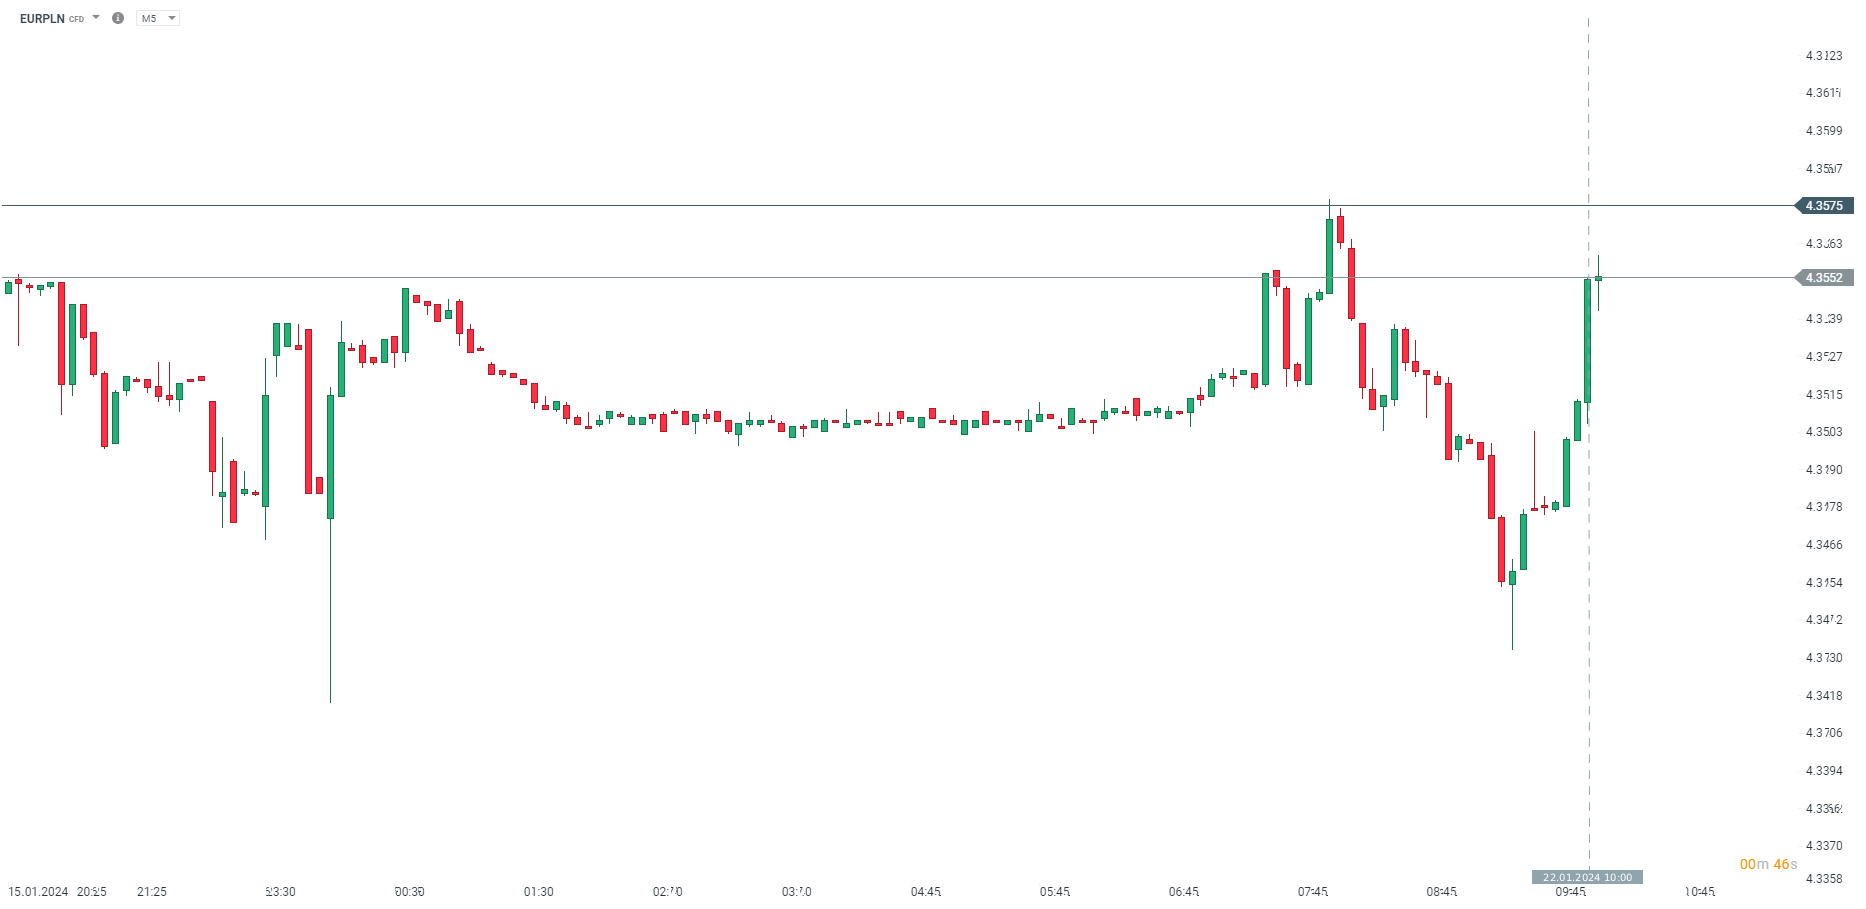
Task: Click the 22.01.2024 10:00 date marker
Action: tap(1587, 877)
